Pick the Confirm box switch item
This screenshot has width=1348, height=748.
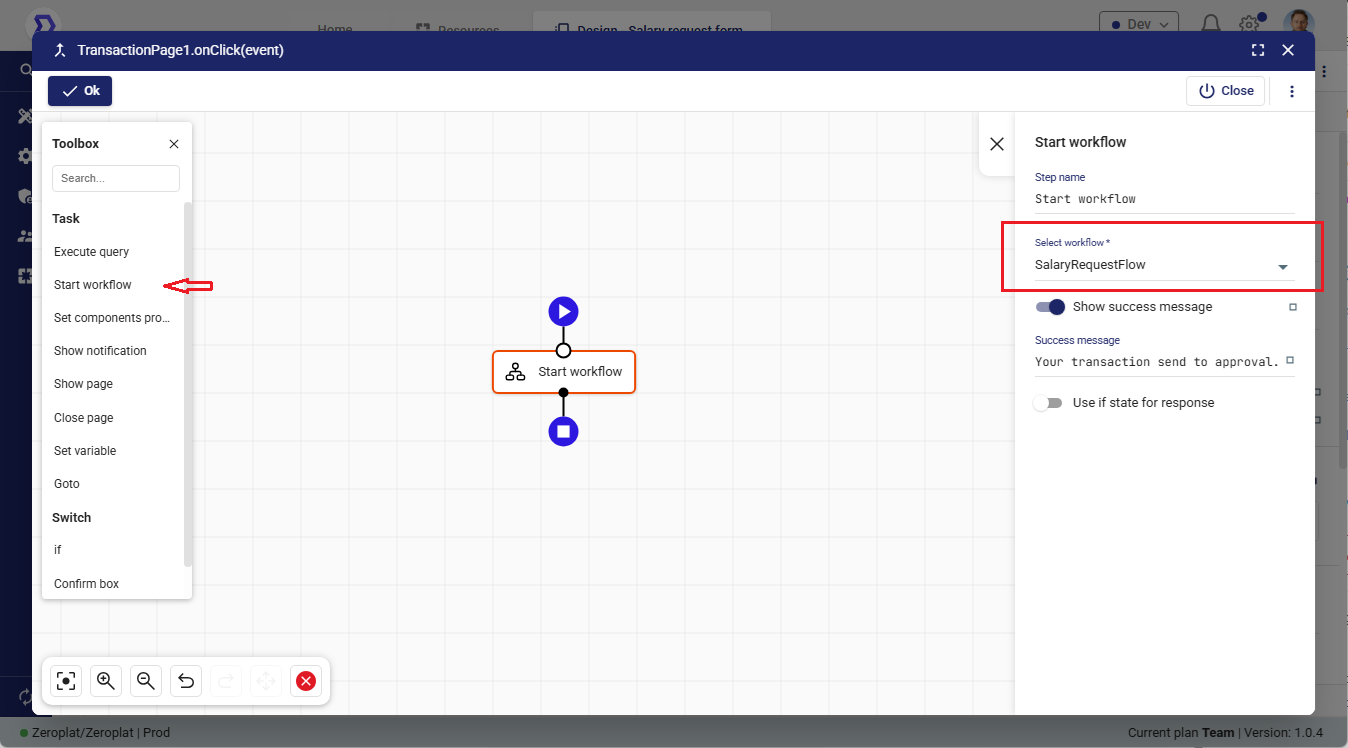click(87, 584)
